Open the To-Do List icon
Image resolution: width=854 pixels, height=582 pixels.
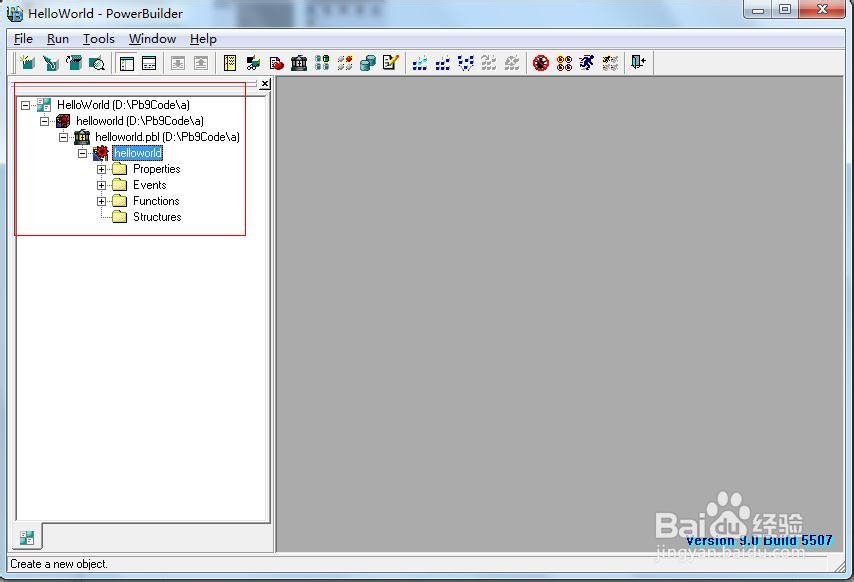(230, 63)
